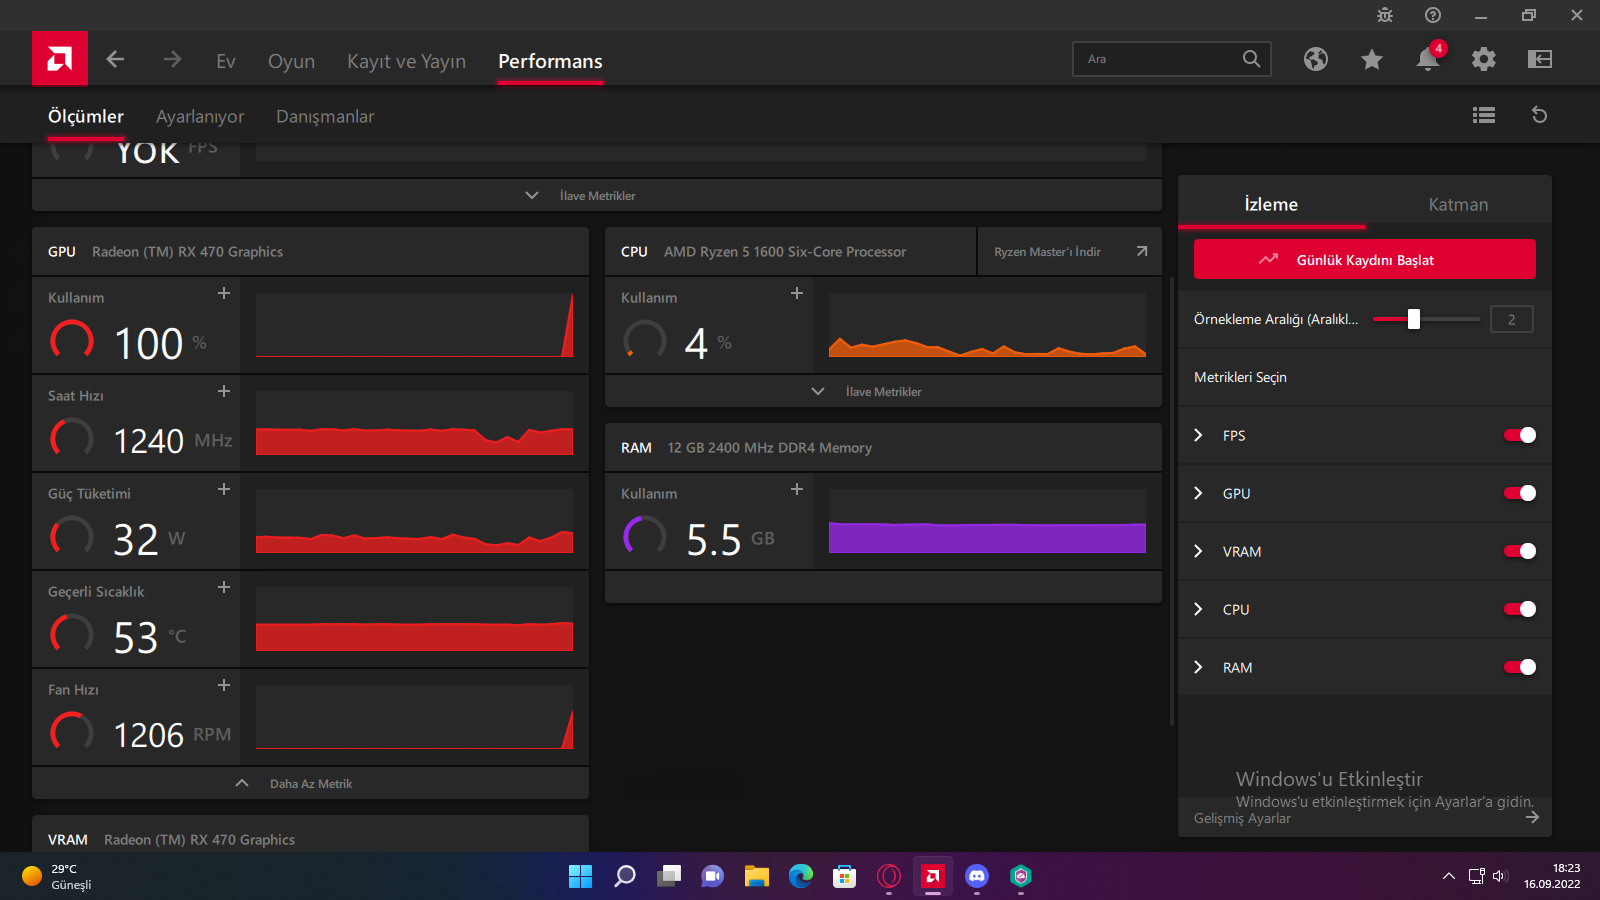This screenshot has height=900, width=1600.
Task: Select the Ölçümler sub-tab
Action: (86, 116)
